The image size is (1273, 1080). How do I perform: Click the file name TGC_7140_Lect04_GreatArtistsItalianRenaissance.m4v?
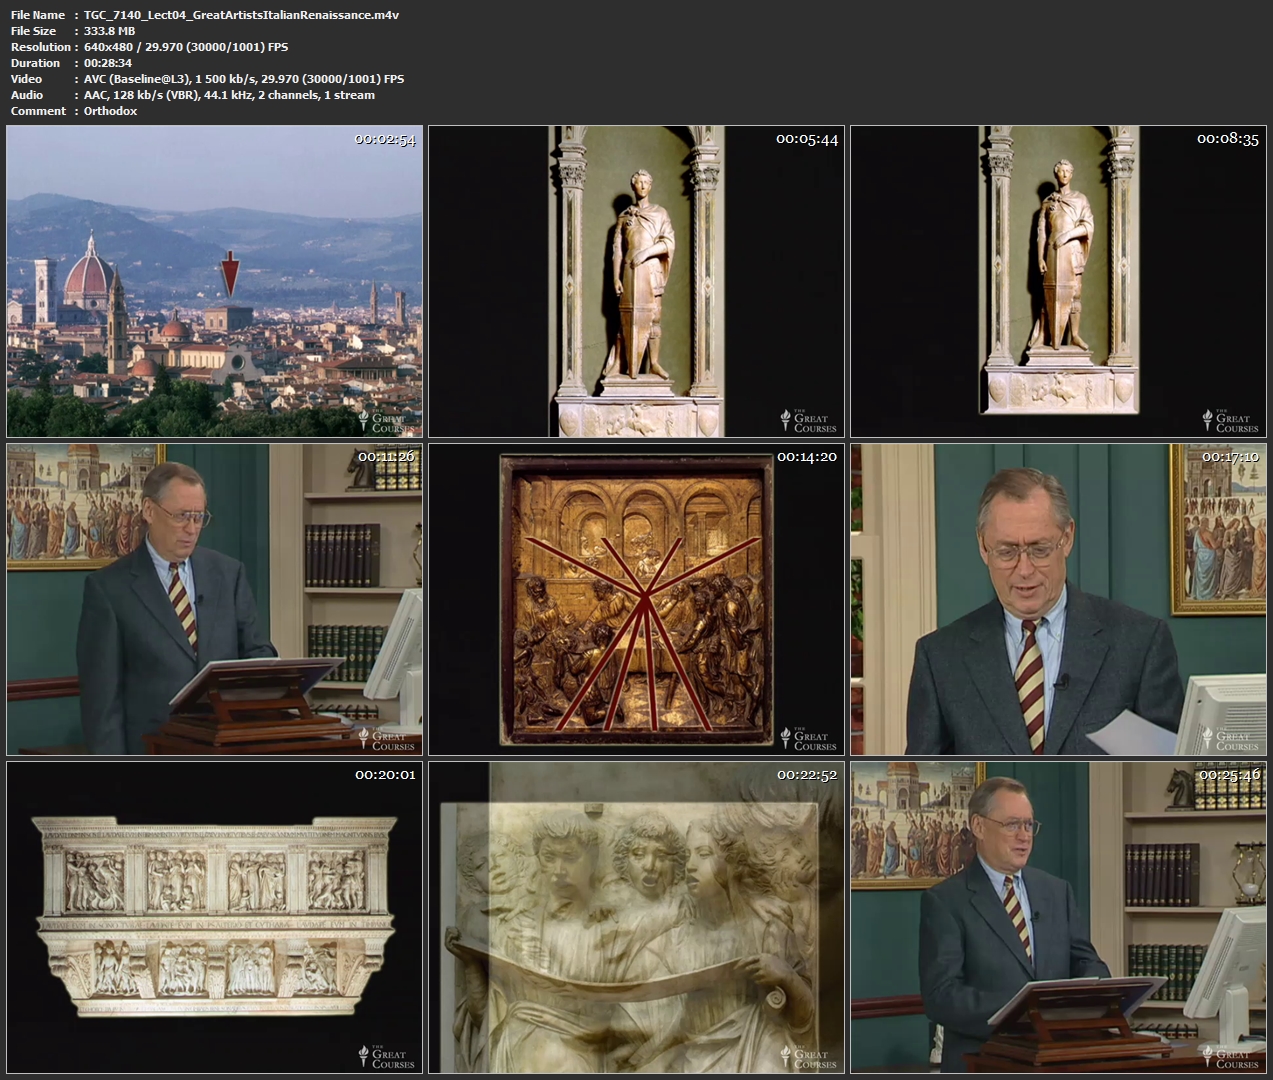click(x=241, y=15)
